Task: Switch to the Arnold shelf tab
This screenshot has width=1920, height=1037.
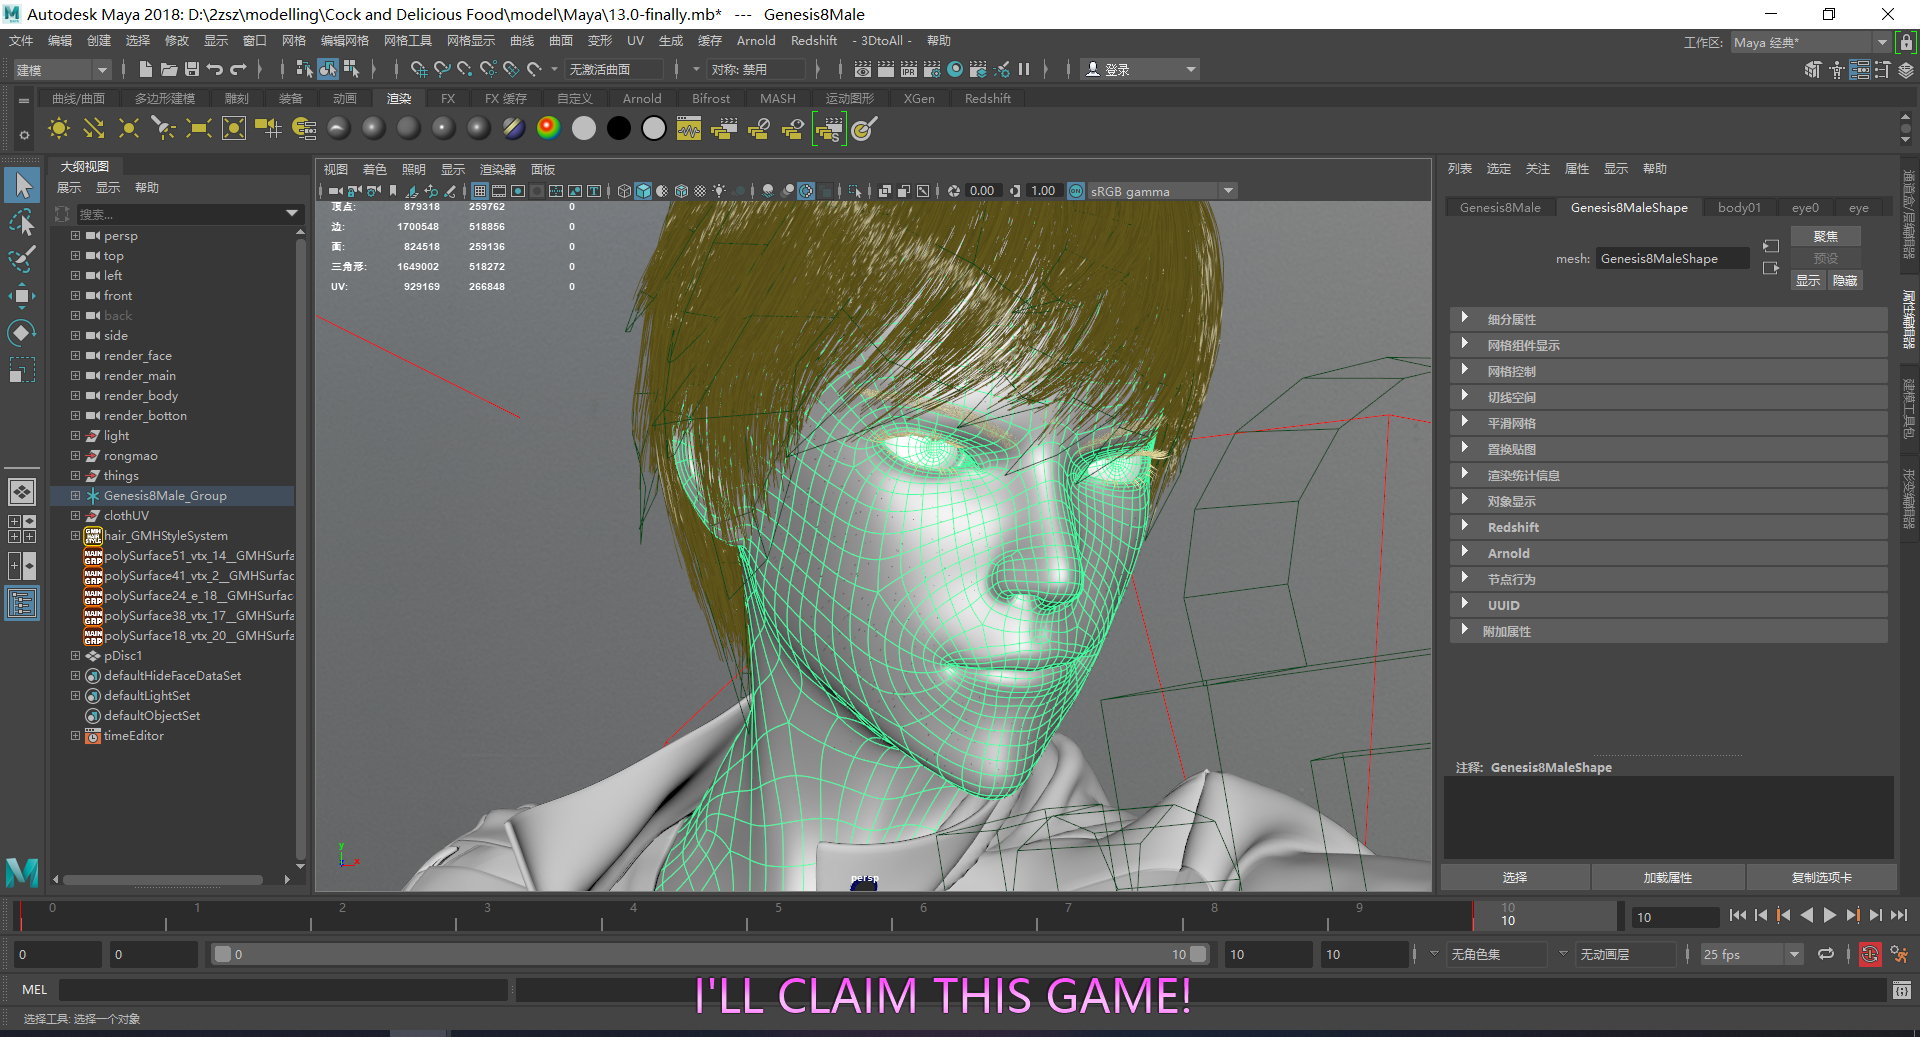Action: pyautogui.click(x=641, y=99)
